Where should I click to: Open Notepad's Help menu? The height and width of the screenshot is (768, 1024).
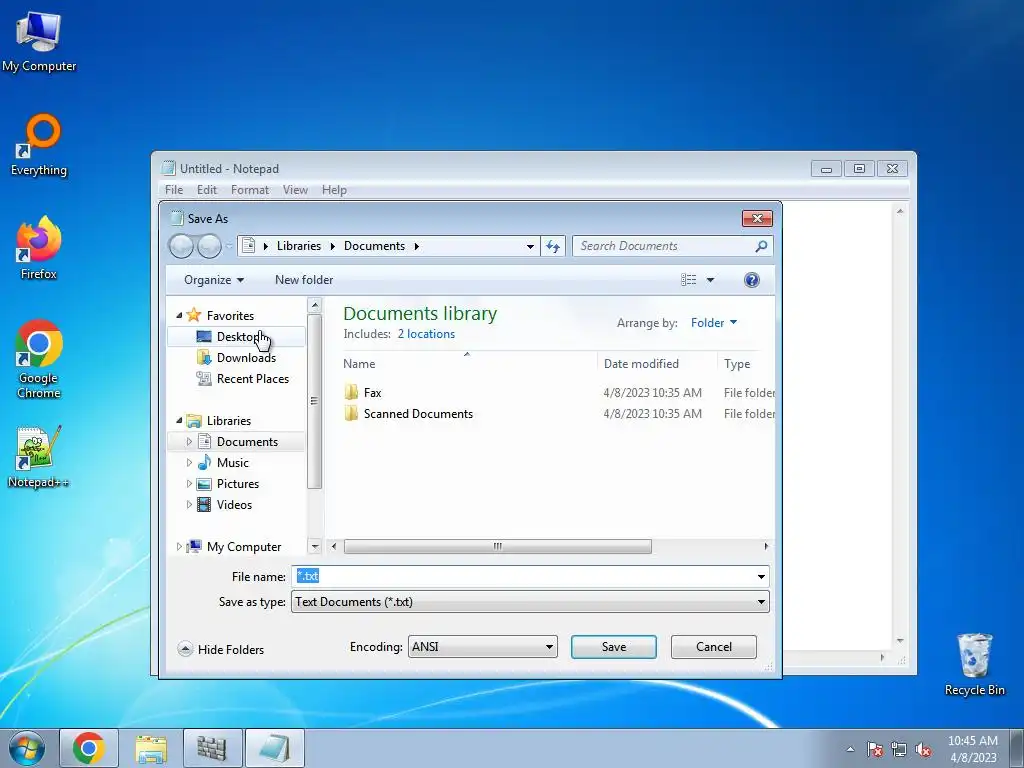coord(334,189)
